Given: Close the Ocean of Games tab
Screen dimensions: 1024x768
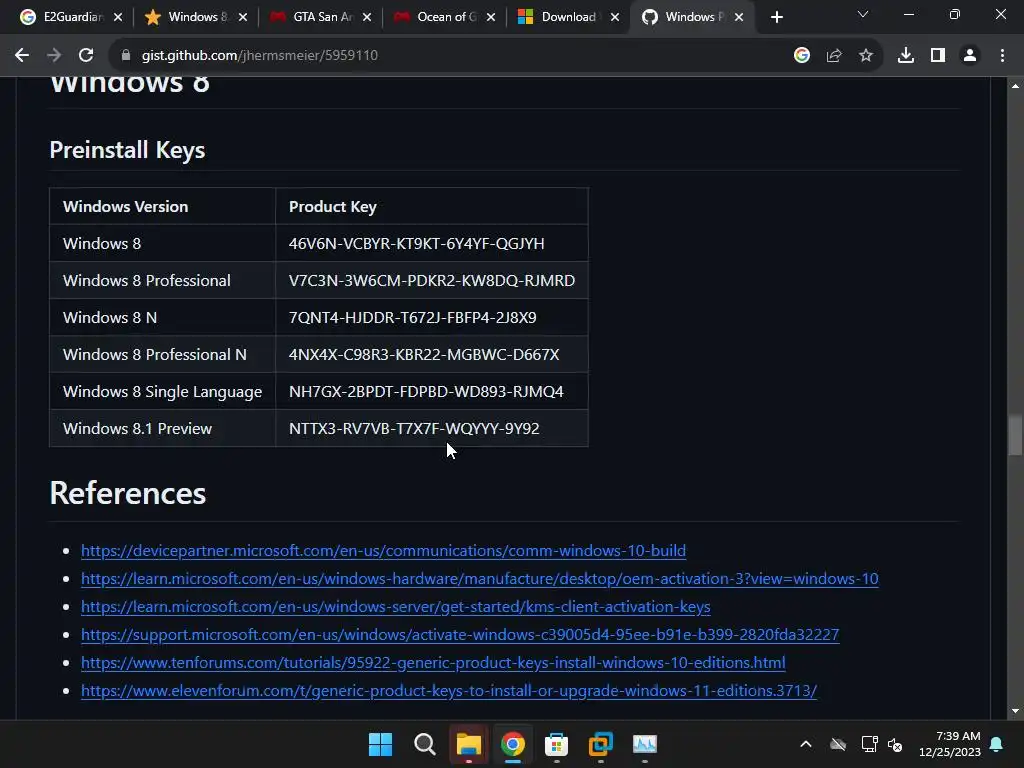Looking at the screenshot, I should [x=491, y=18].
